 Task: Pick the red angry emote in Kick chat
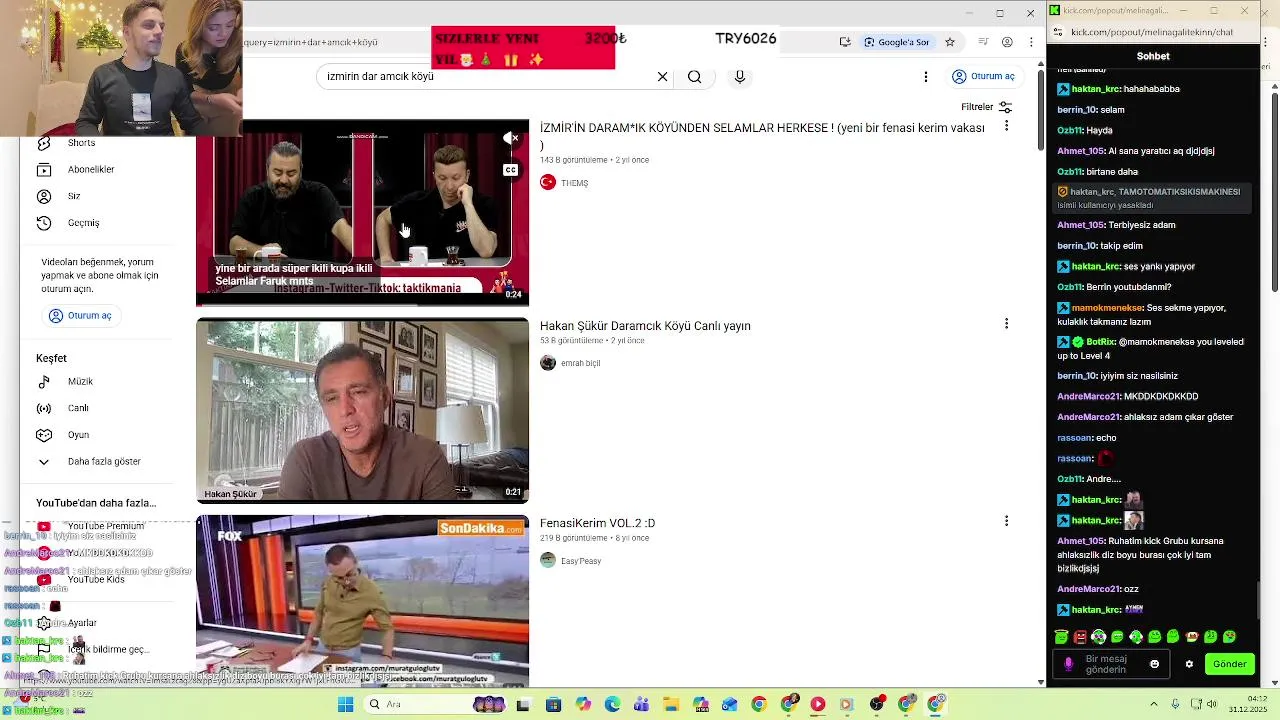1080,637
